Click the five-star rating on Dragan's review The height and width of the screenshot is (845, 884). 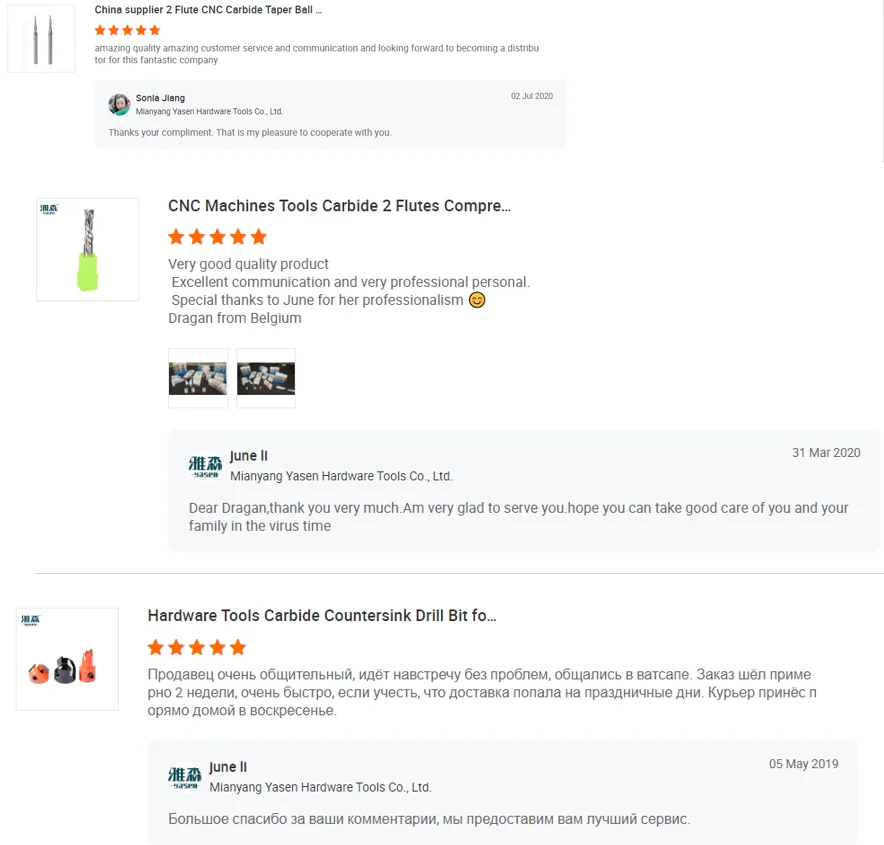pos(217,237)
